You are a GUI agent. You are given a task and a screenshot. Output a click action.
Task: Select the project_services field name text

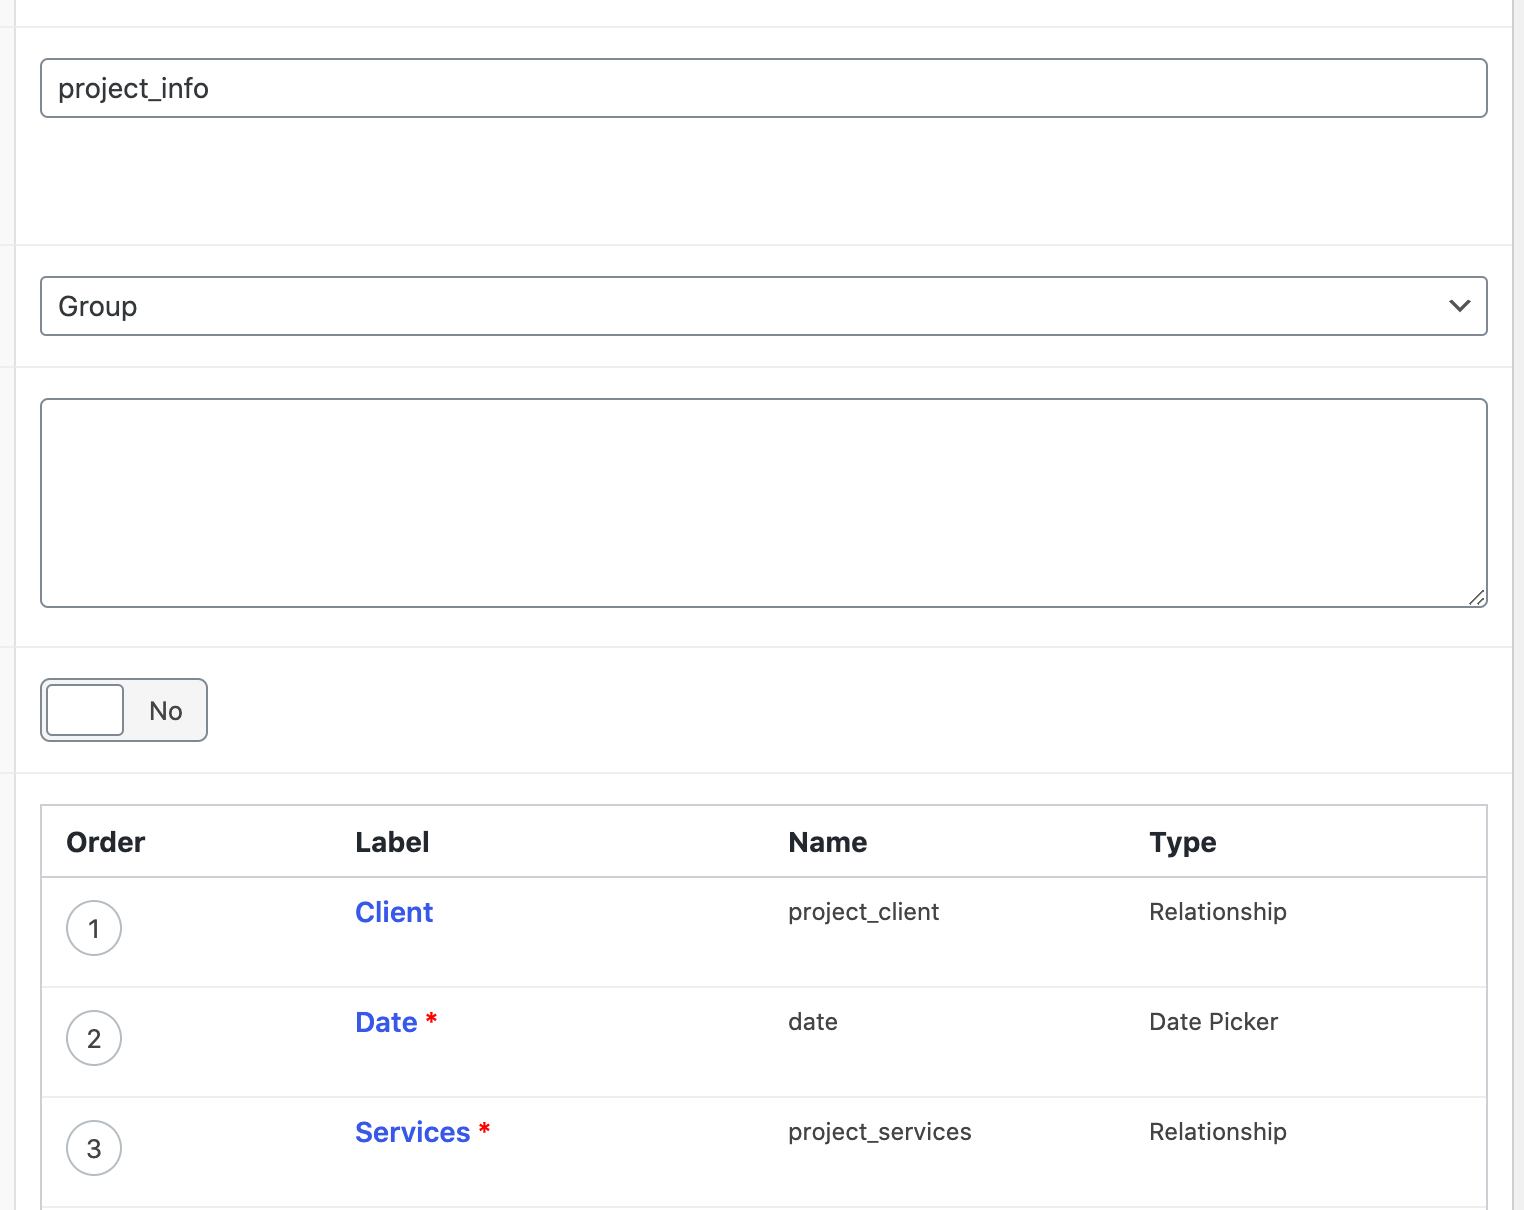879,1132
